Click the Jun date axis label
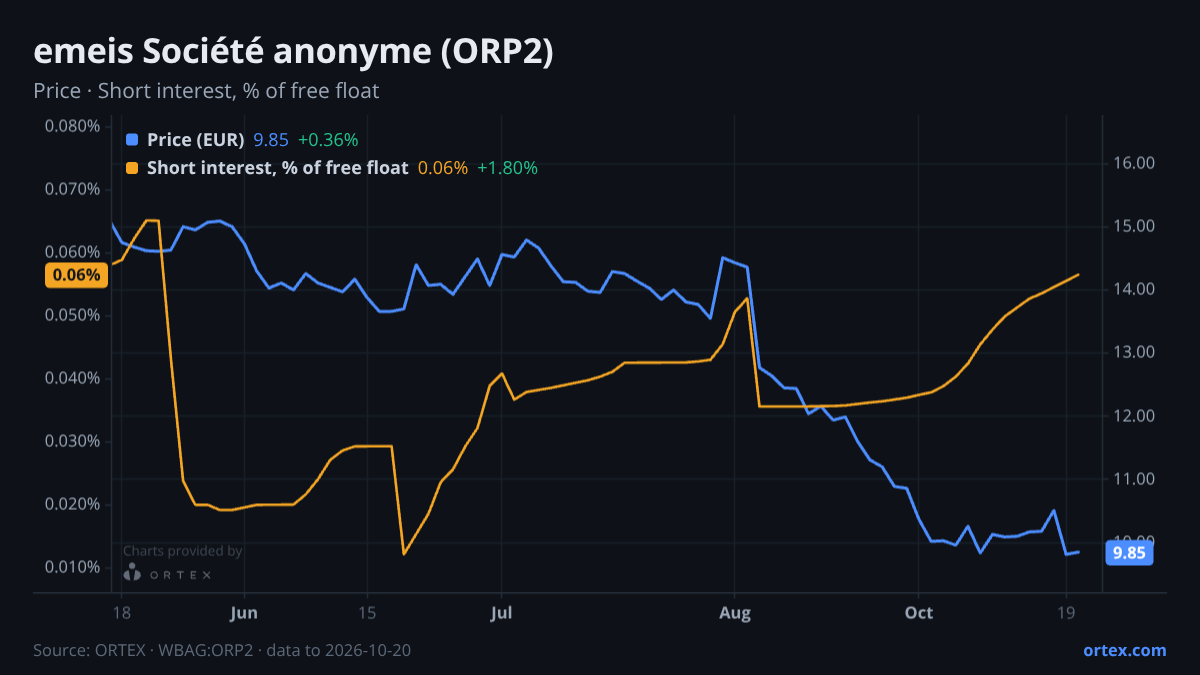Viewport: 1200px width, 675px height. [x=244, y=612]
